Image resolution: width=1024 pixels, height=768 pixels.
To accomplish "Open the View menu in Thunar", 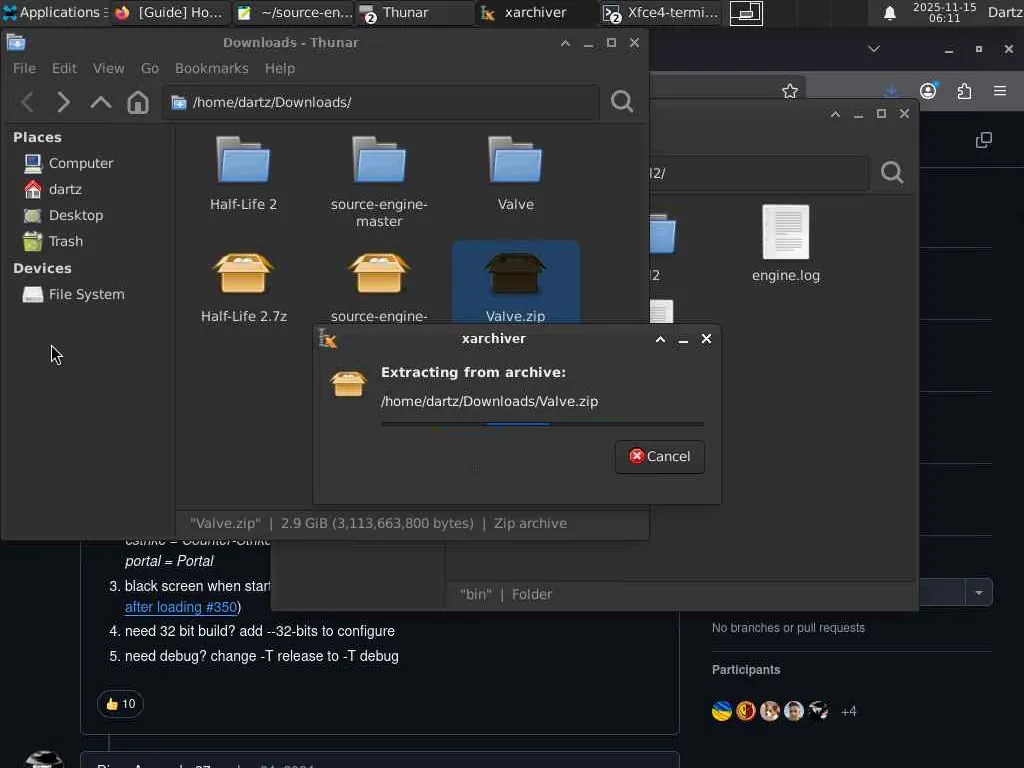I will pos(108,69).
